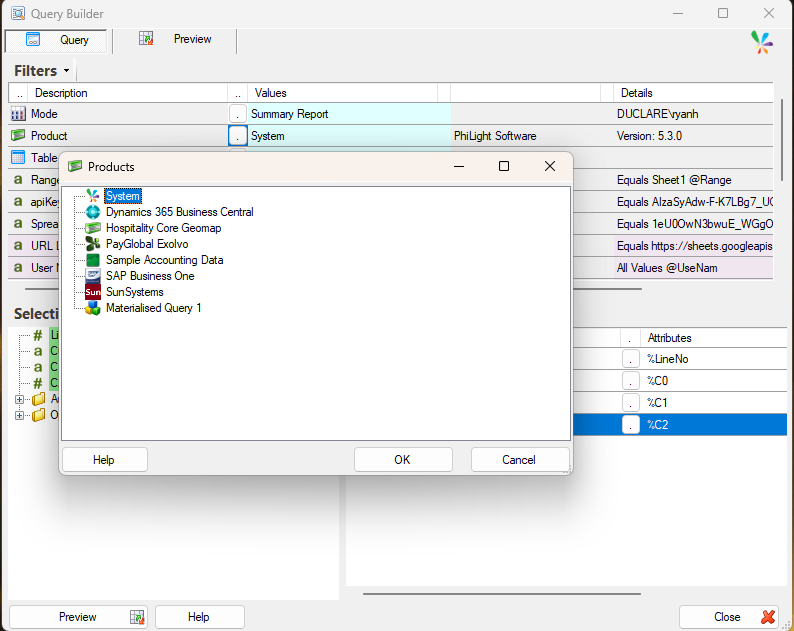Click the User filter 'a' icon

click(18, 267)
